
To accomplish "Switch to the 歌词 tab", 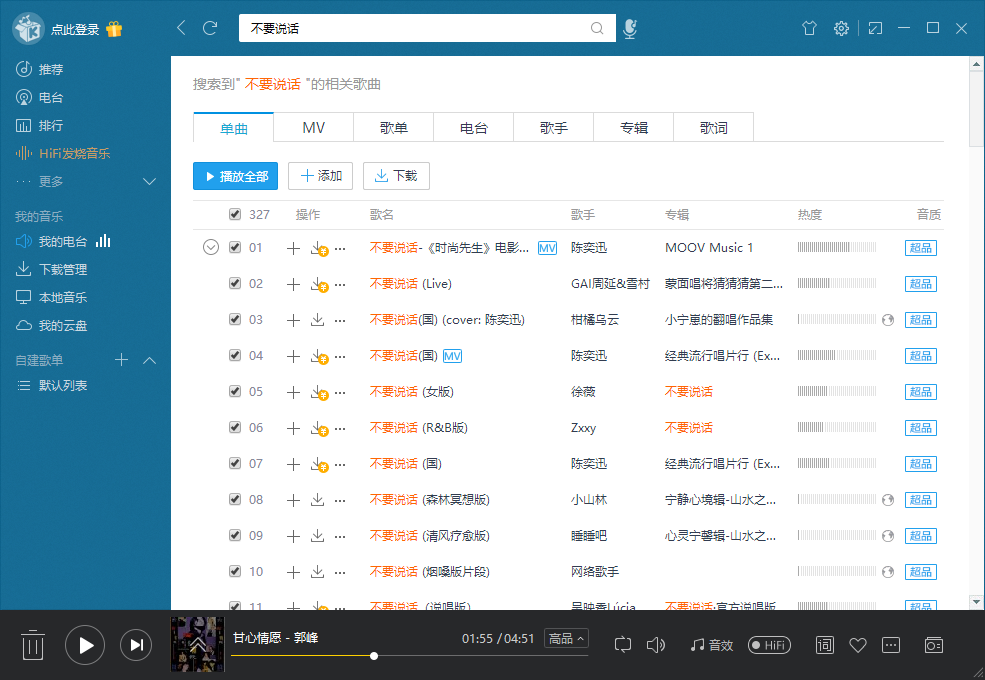I will (713, 128).
